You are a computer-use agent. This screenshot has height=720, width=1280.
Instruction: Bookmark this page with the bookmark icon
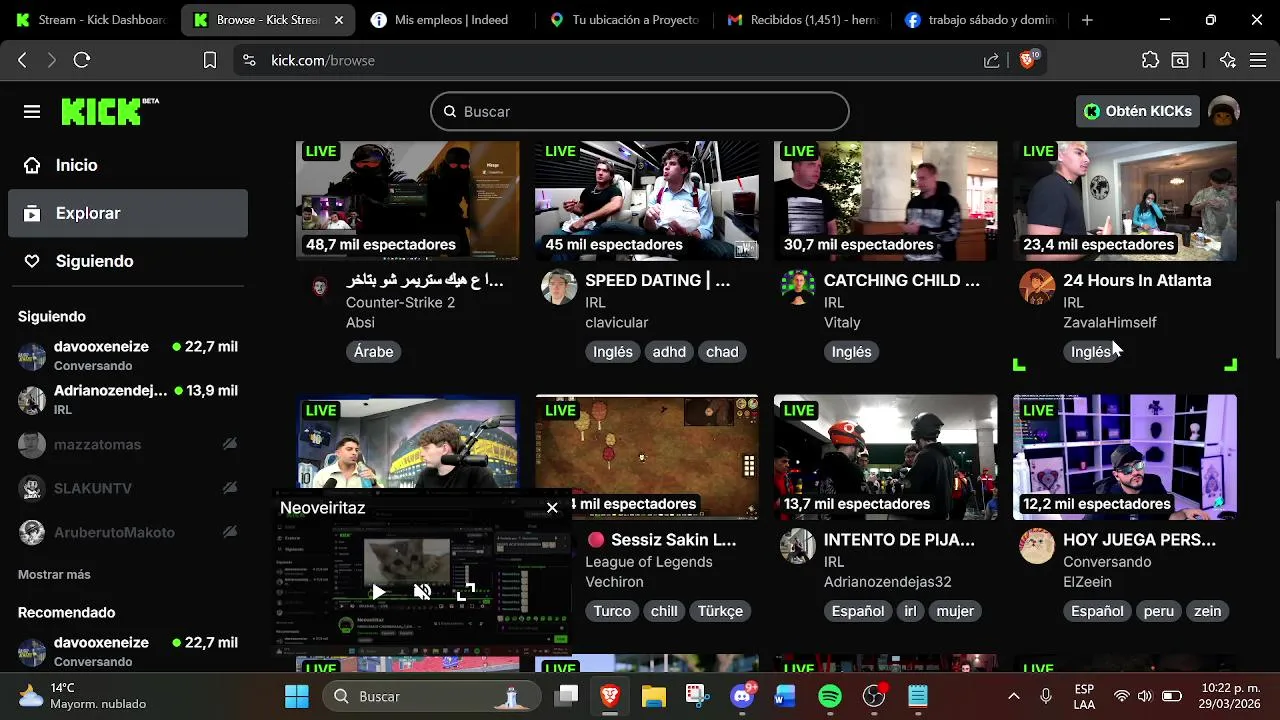[210, 60]
